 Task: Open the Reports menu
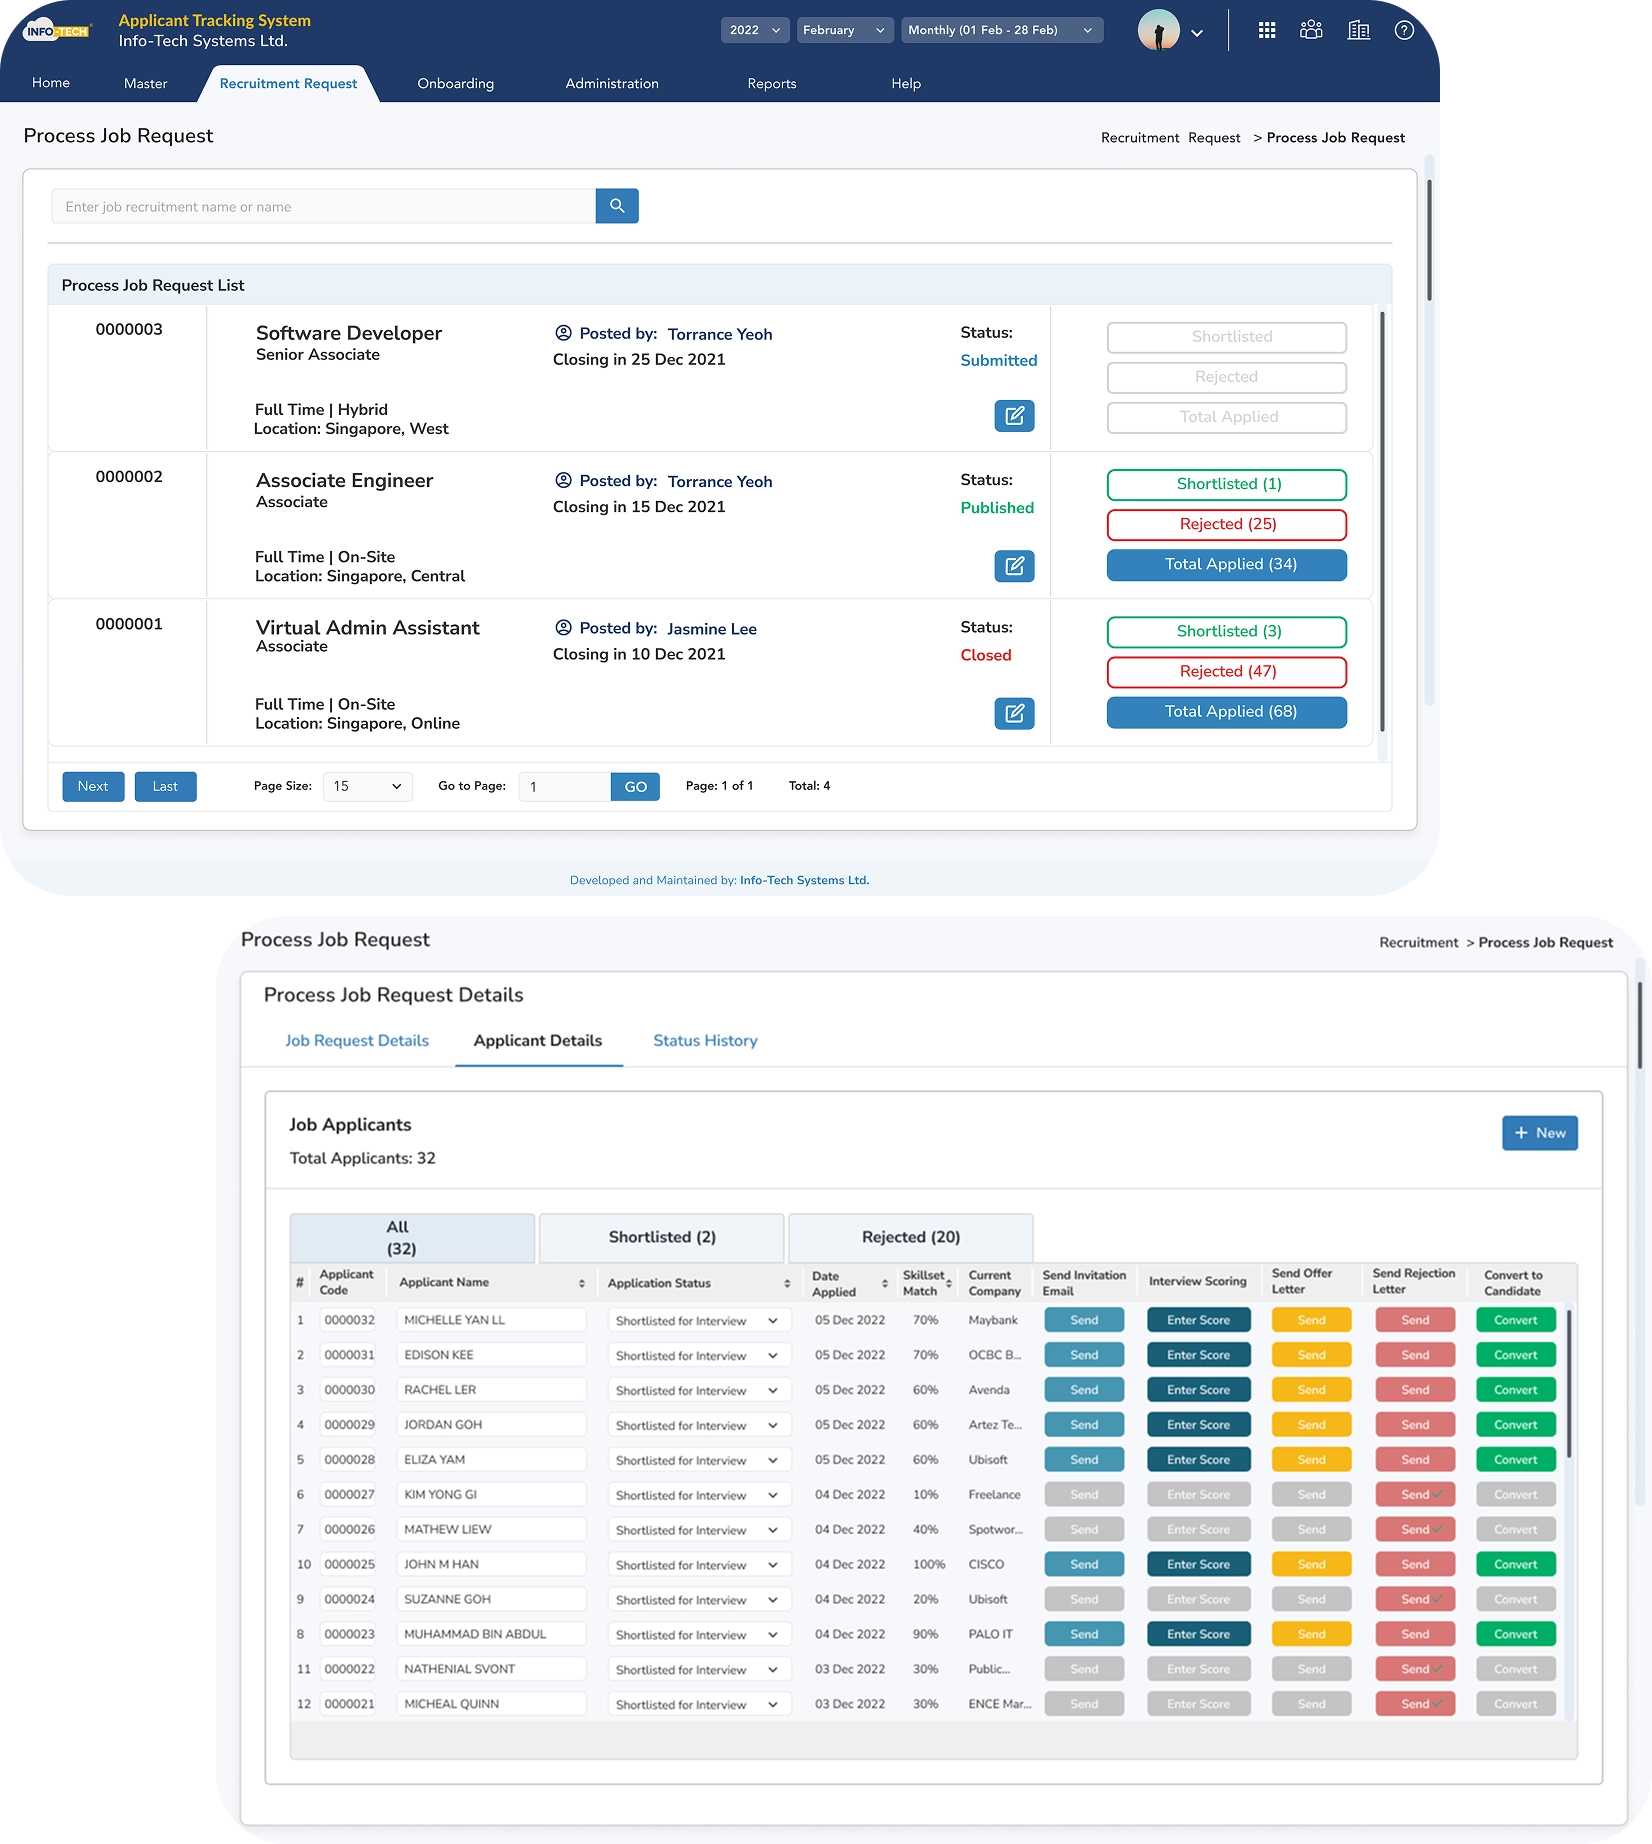(x=771, y=83)
